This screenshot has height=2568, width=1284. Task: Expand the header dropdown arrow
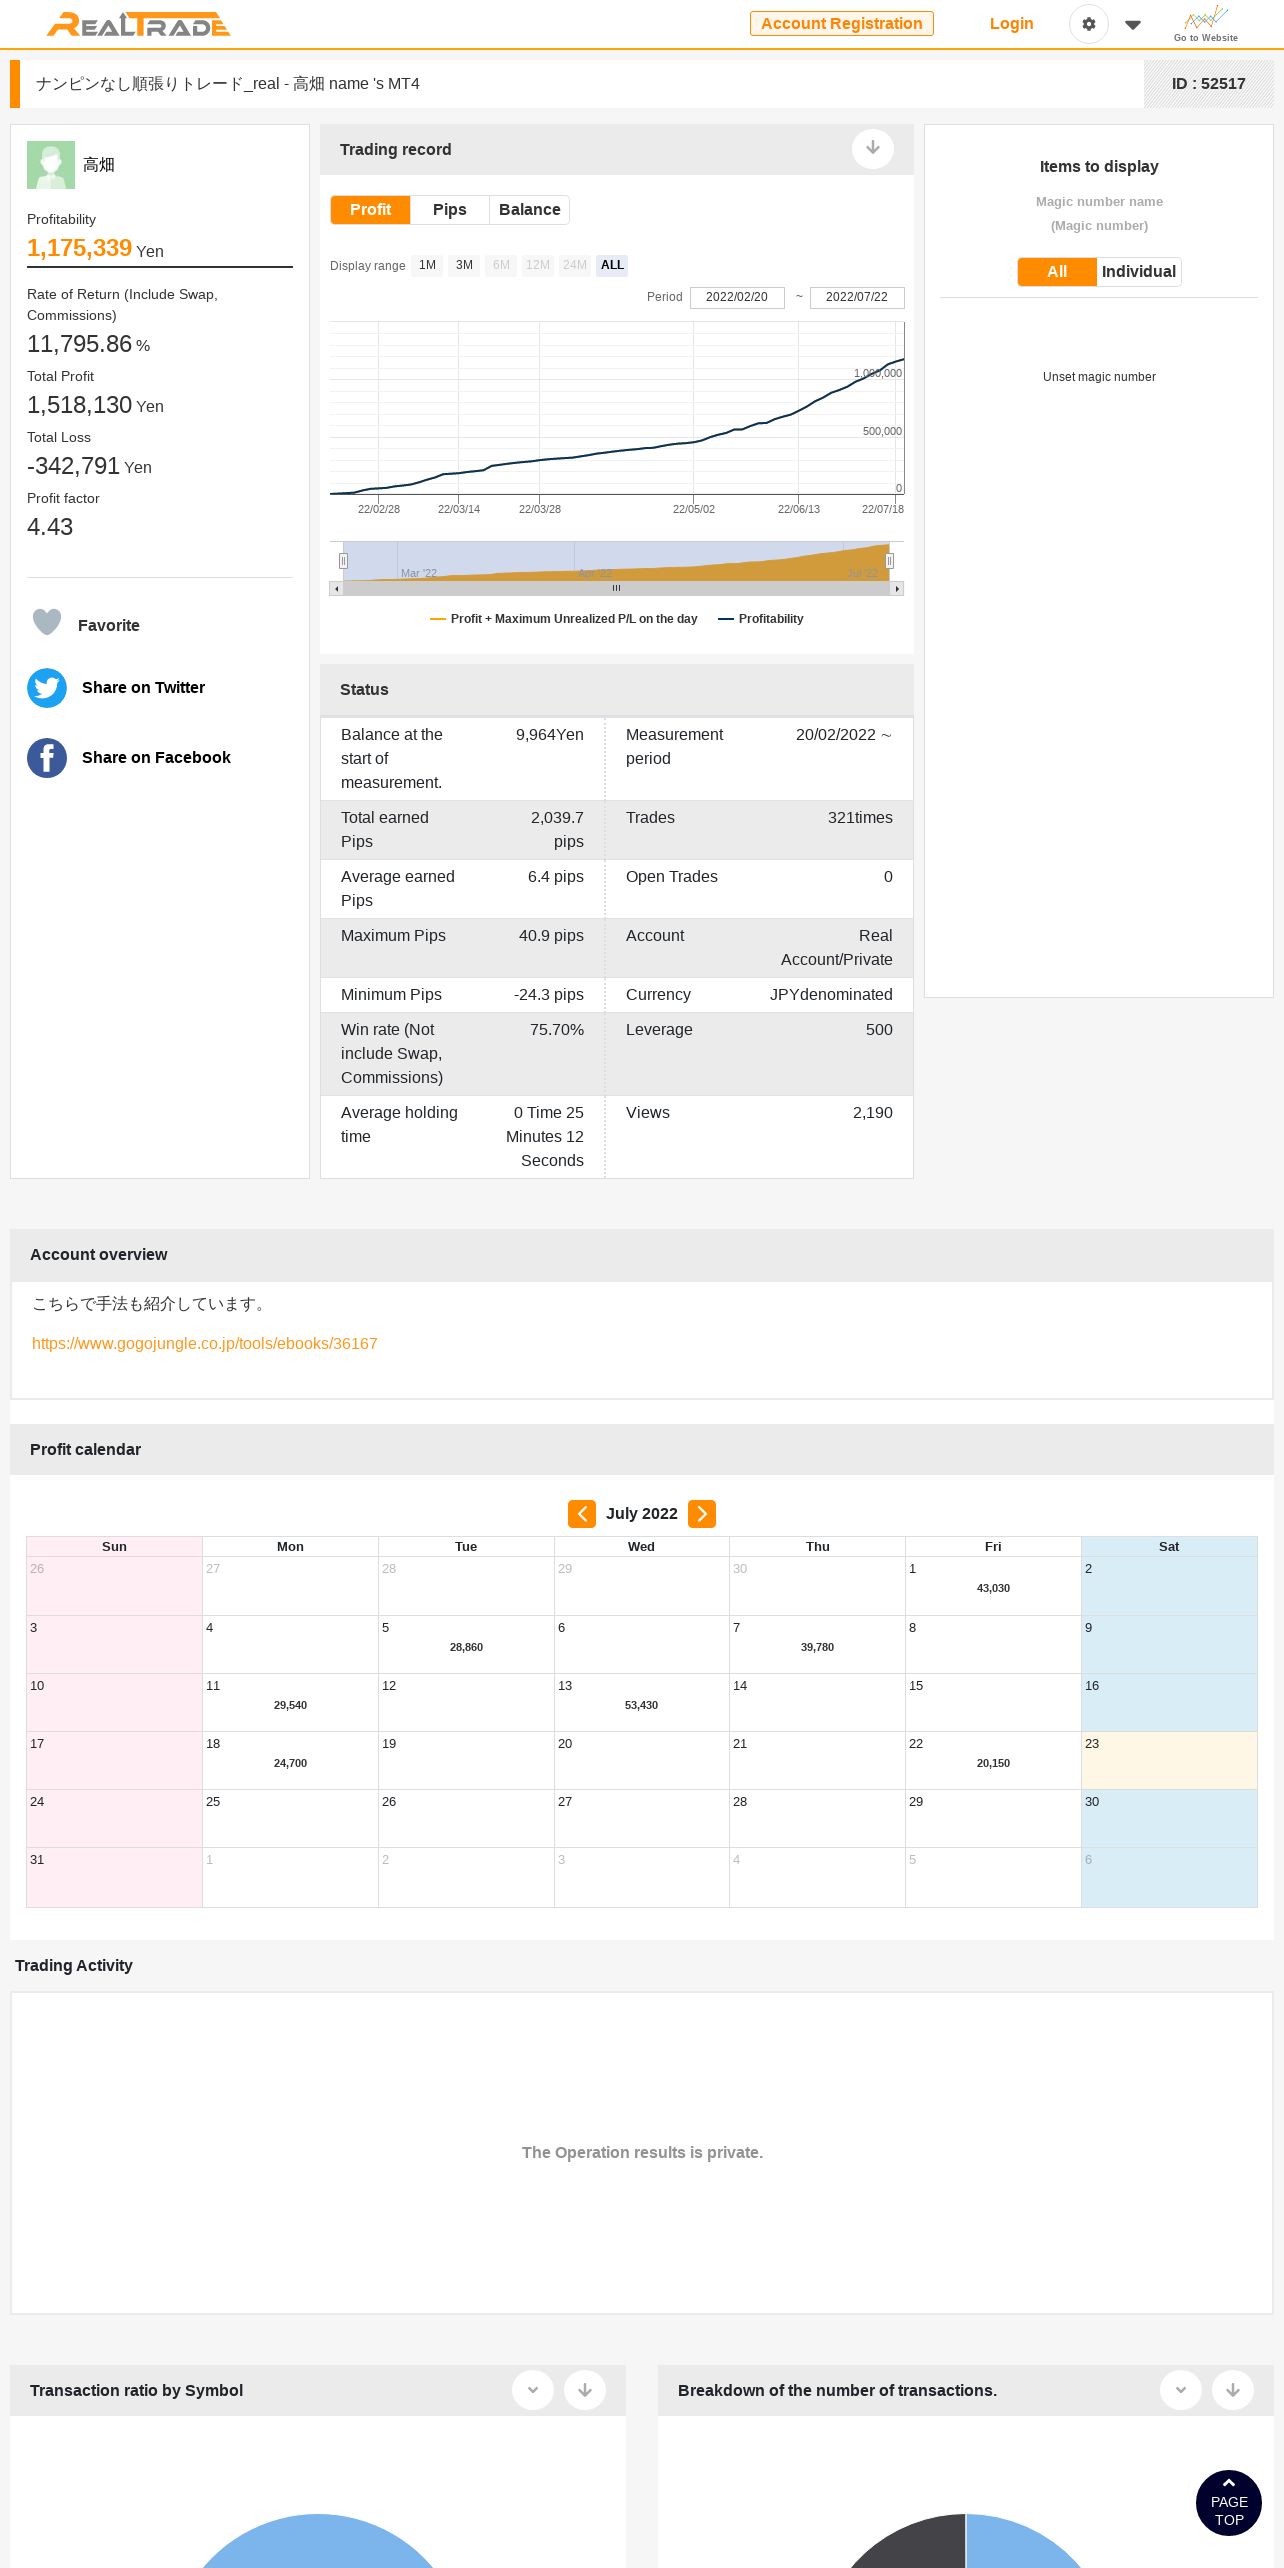tap(1133, 25)
